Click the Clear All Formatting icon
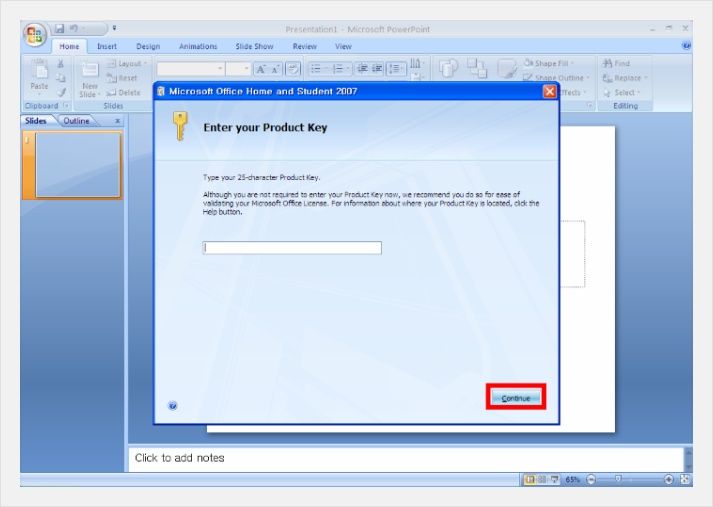The height and width of the screenshot is (507, 713). (293, 69)
